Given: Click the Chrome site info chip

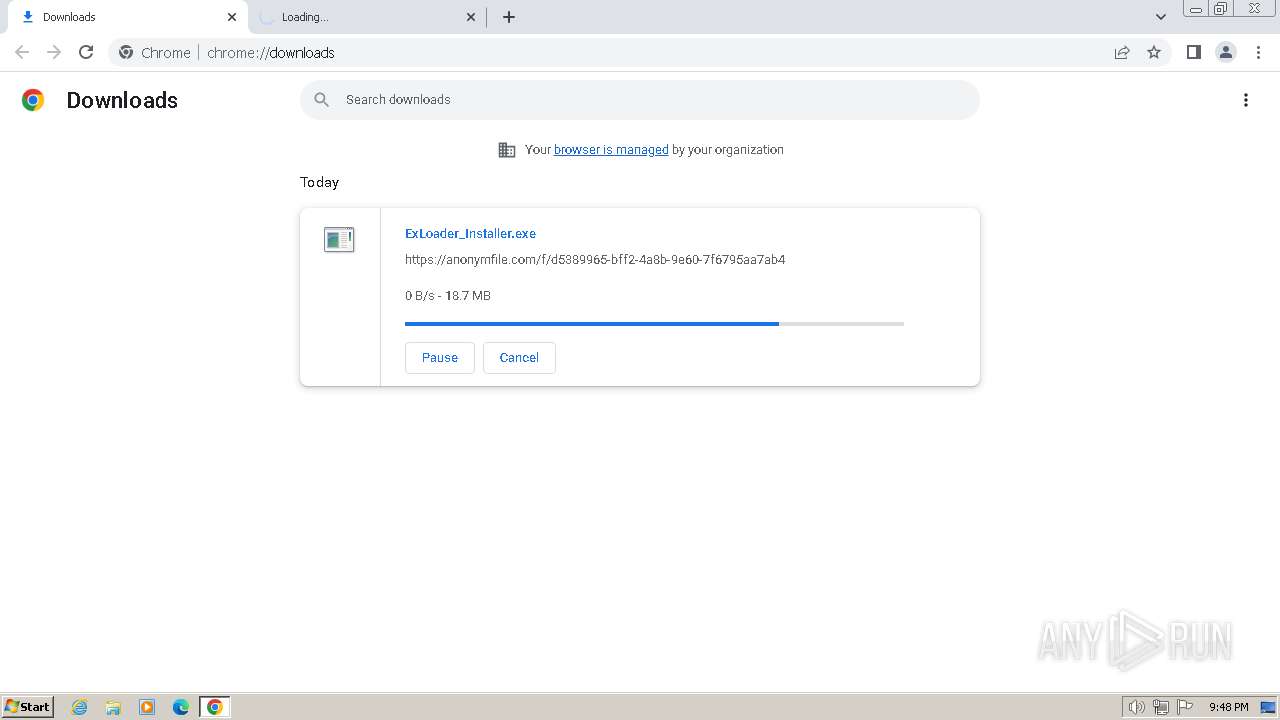Looking at the screenshot, I should 154,52.
